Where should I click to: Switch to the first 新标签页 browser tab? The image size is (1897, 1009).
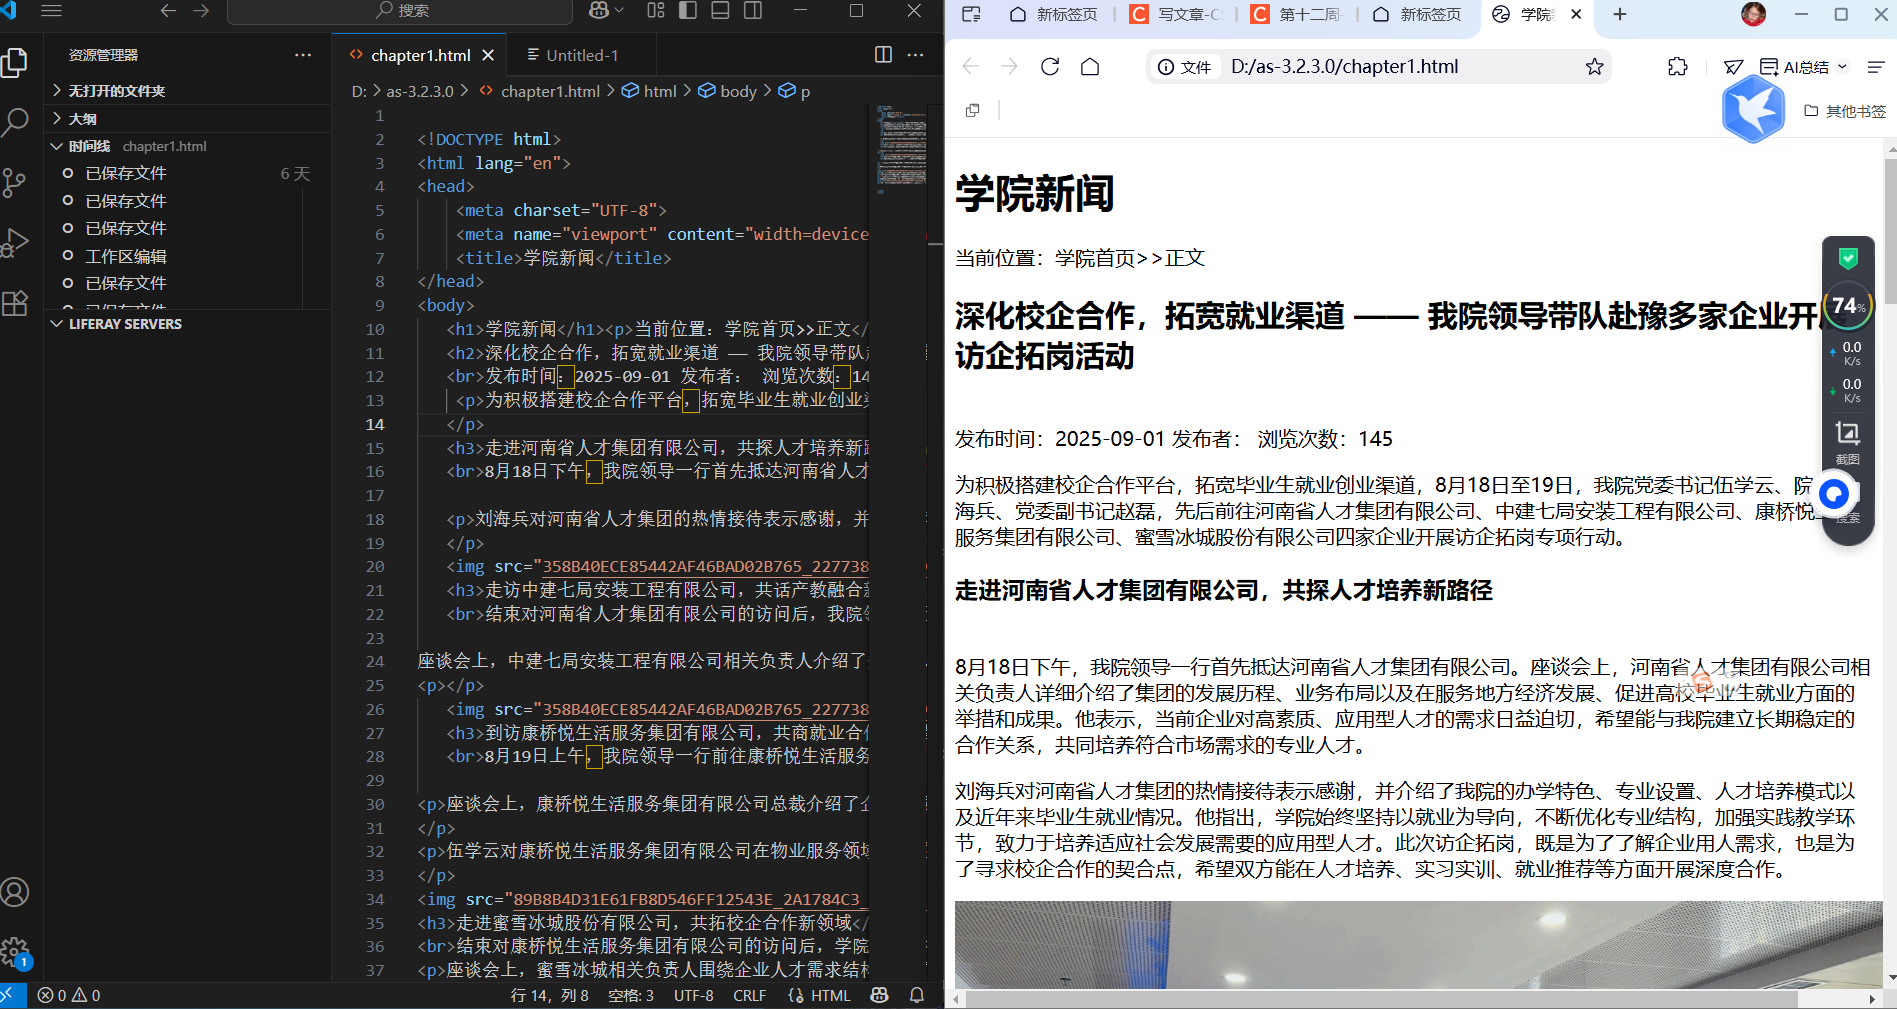coord(1055,14)
